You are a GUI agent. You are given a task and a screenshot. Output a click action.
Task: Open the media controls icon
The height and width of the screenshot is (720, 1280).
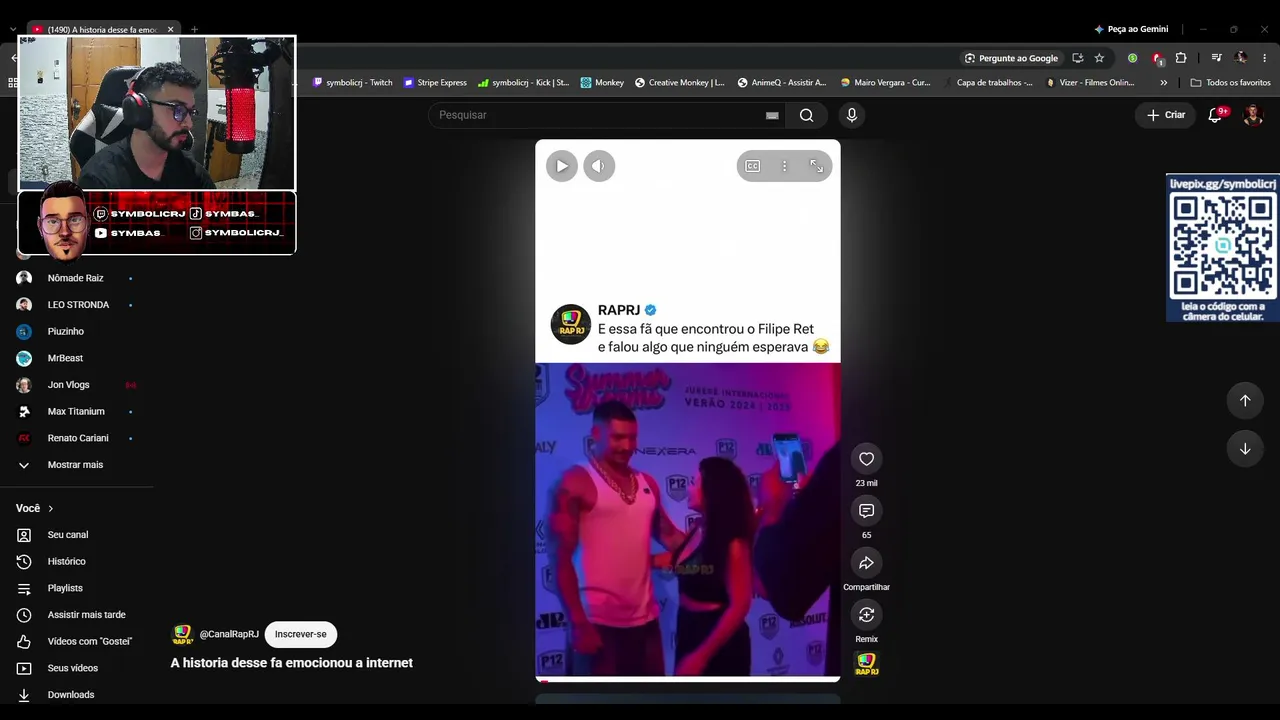point(1217,58)
